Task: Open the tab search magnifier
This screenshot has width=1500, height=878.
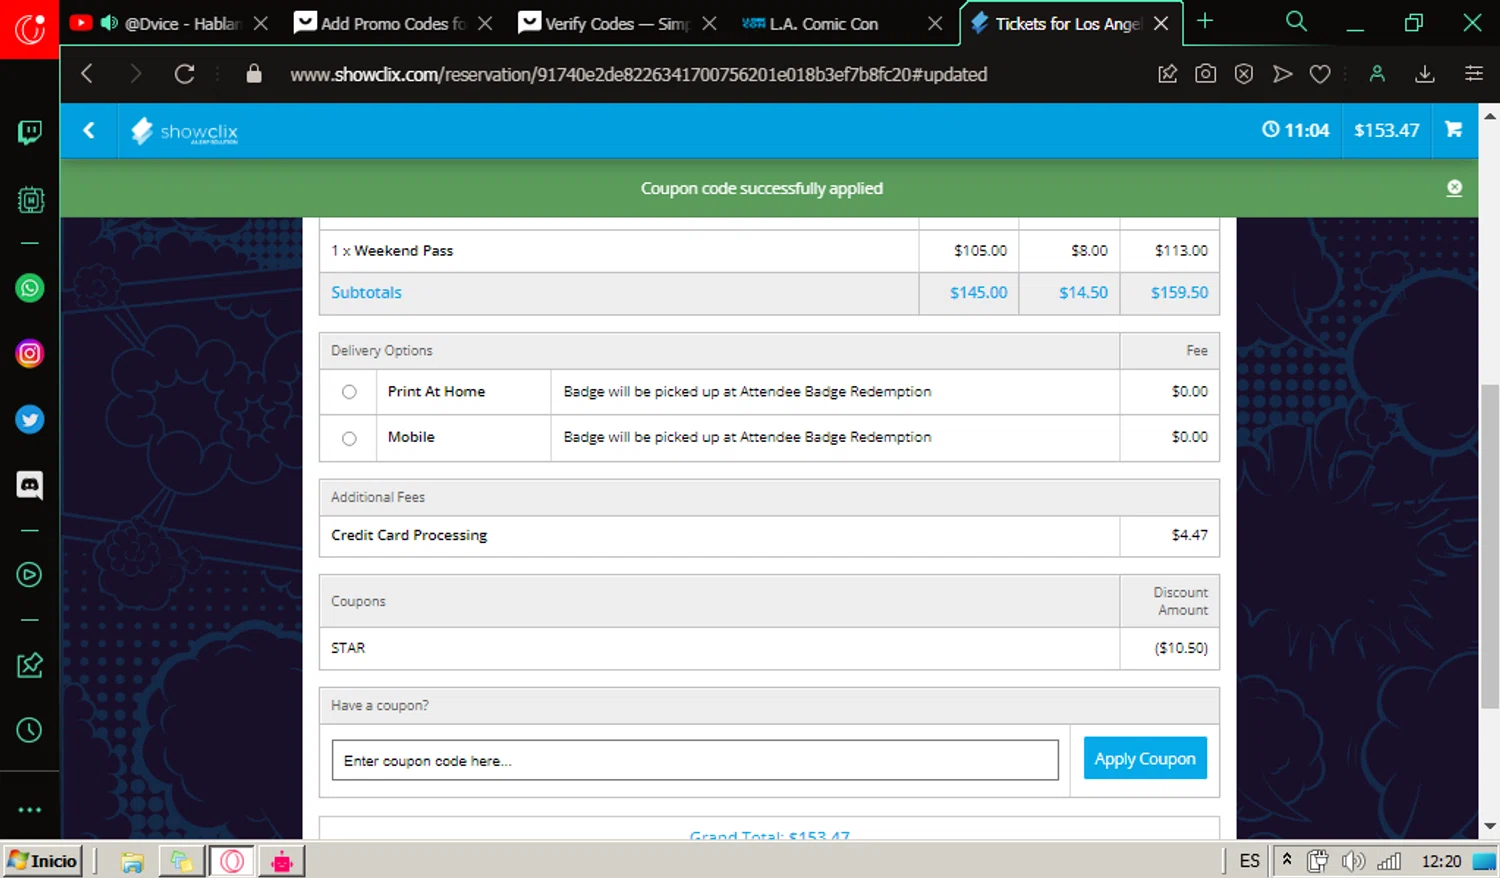Action: click(x=1296, y=22)
